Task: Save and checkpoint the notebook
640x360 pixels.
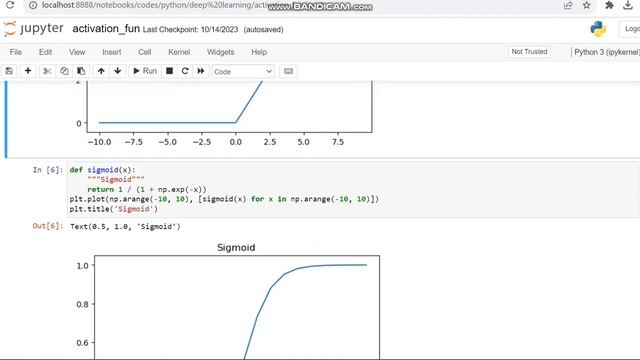Action: pyautogui.click(x=9, y=71)
